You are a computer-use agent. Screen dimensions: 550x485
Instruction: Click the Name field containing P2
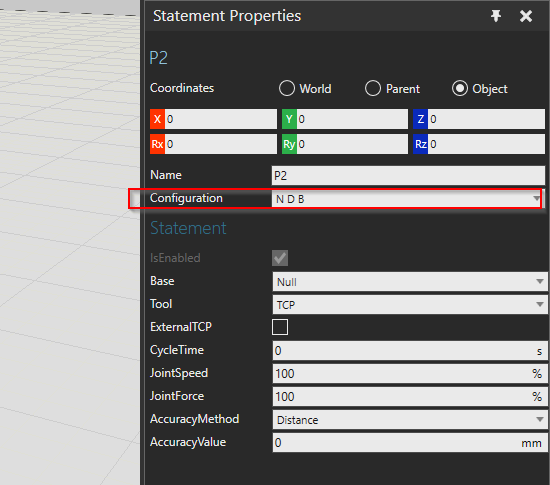point(408,175)
